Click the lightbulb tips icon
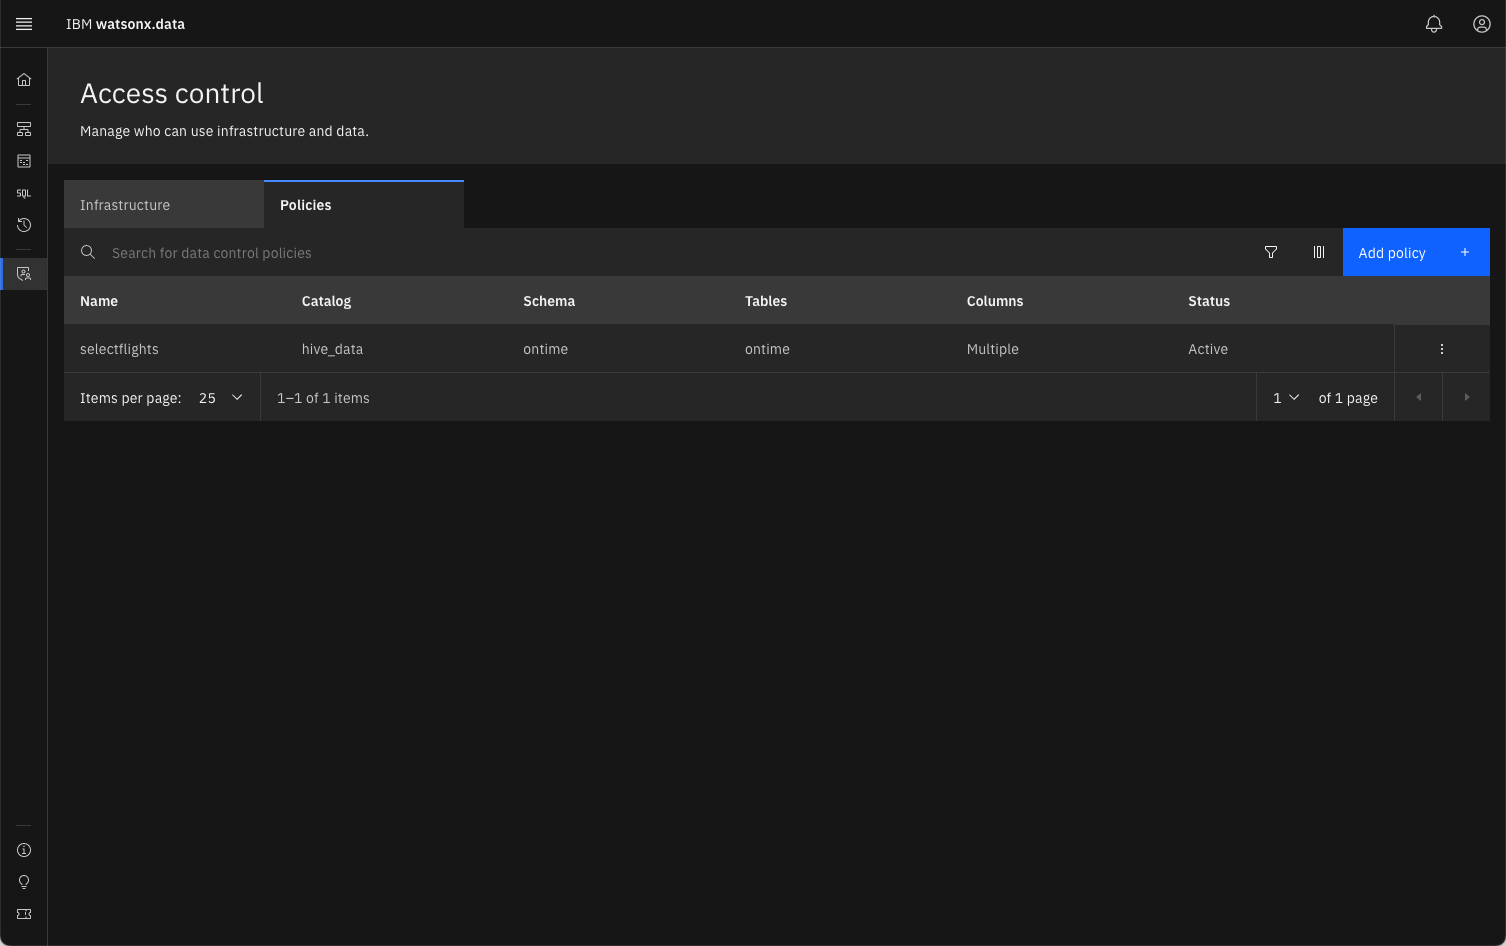The width and height of the screenshot is (1506, 946). tap(24, 882)
